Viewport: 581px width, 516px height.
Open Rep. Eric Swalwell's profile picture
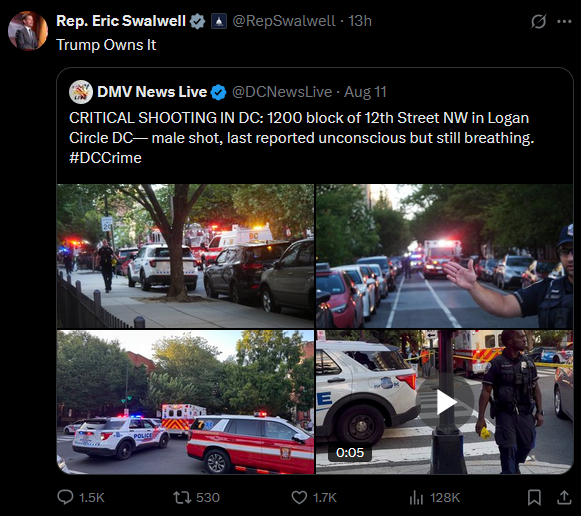point(28,30)
